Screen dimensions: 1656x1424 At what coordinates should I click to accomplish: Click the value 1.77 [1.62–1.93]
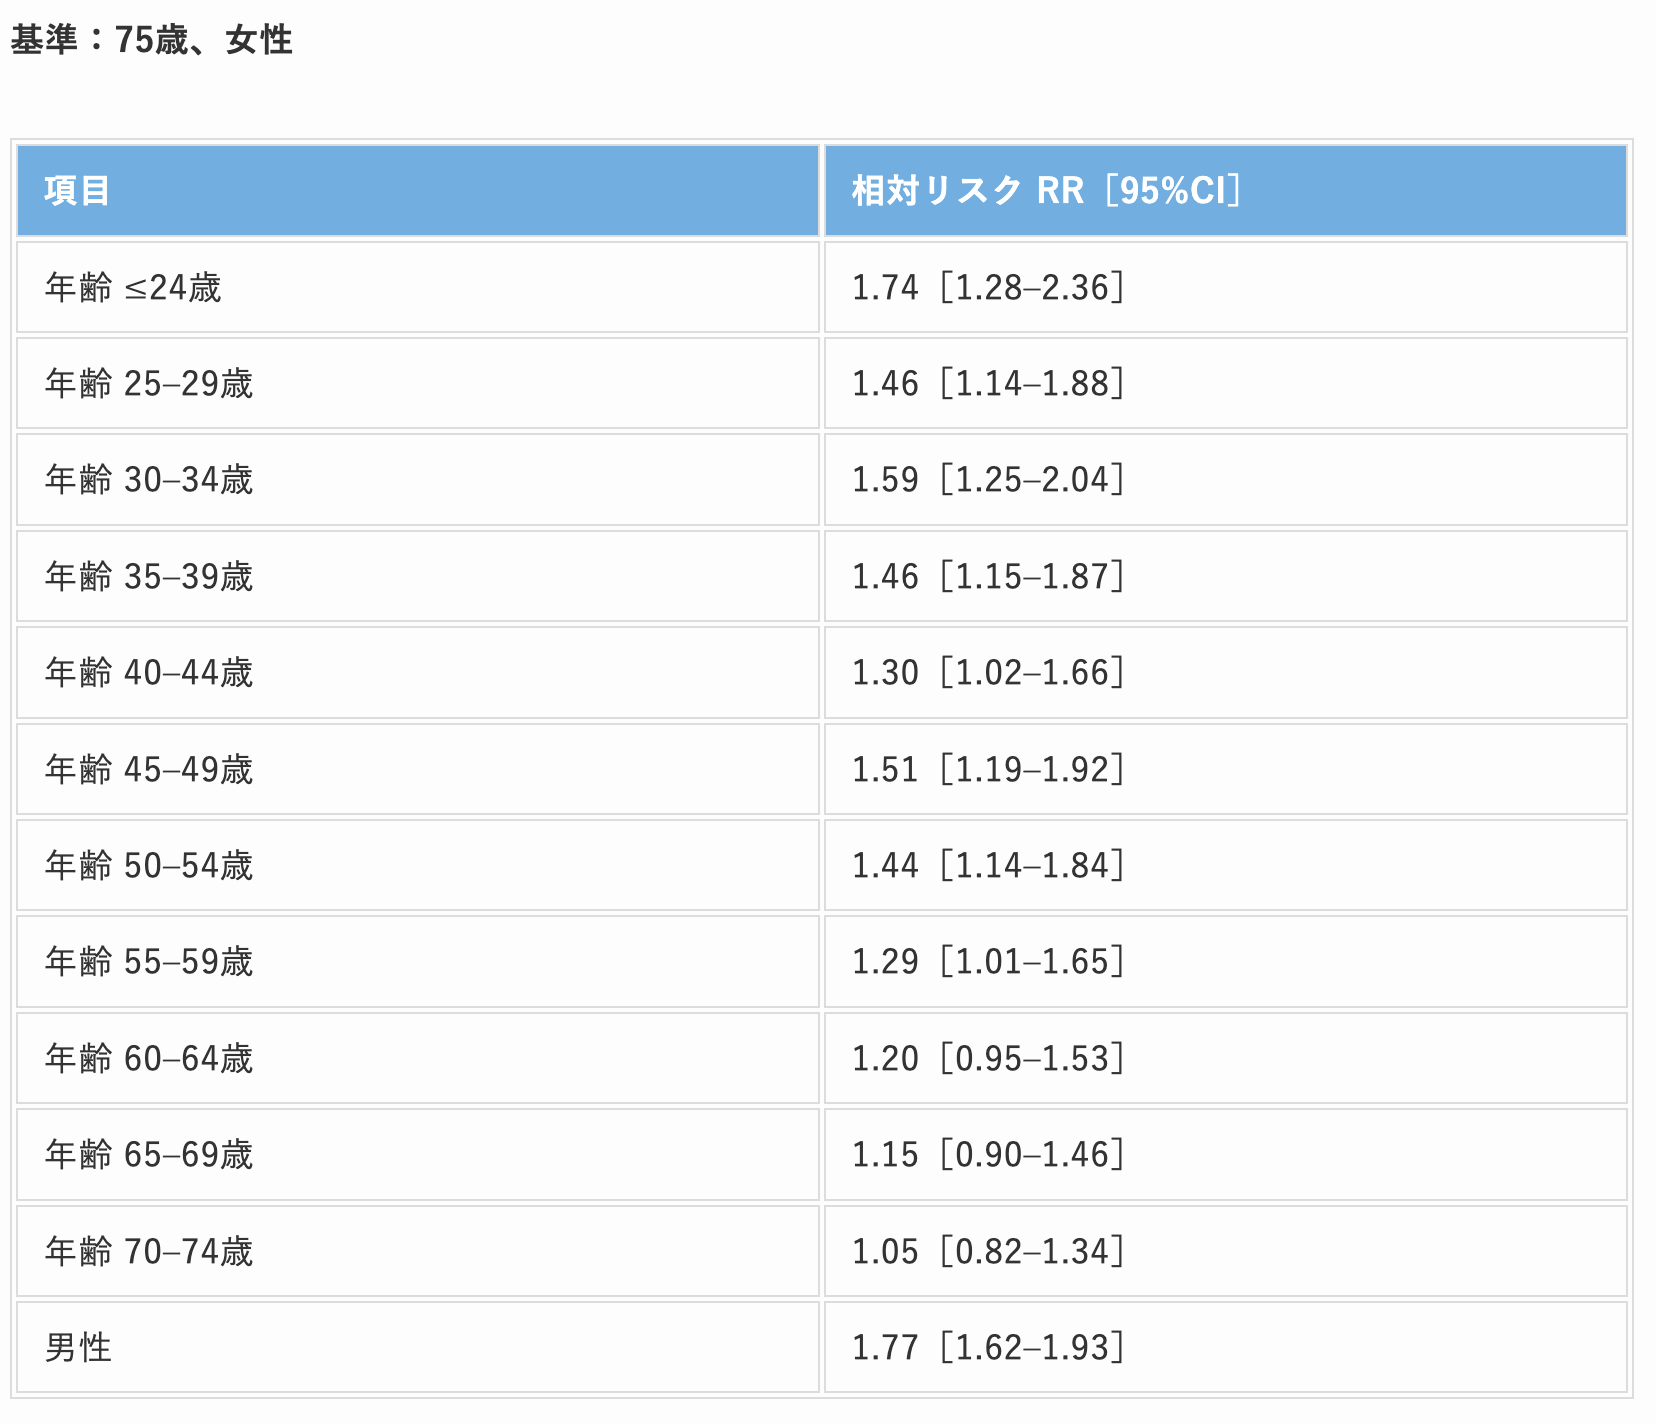pyautogui.click(x=987, y=1348)
